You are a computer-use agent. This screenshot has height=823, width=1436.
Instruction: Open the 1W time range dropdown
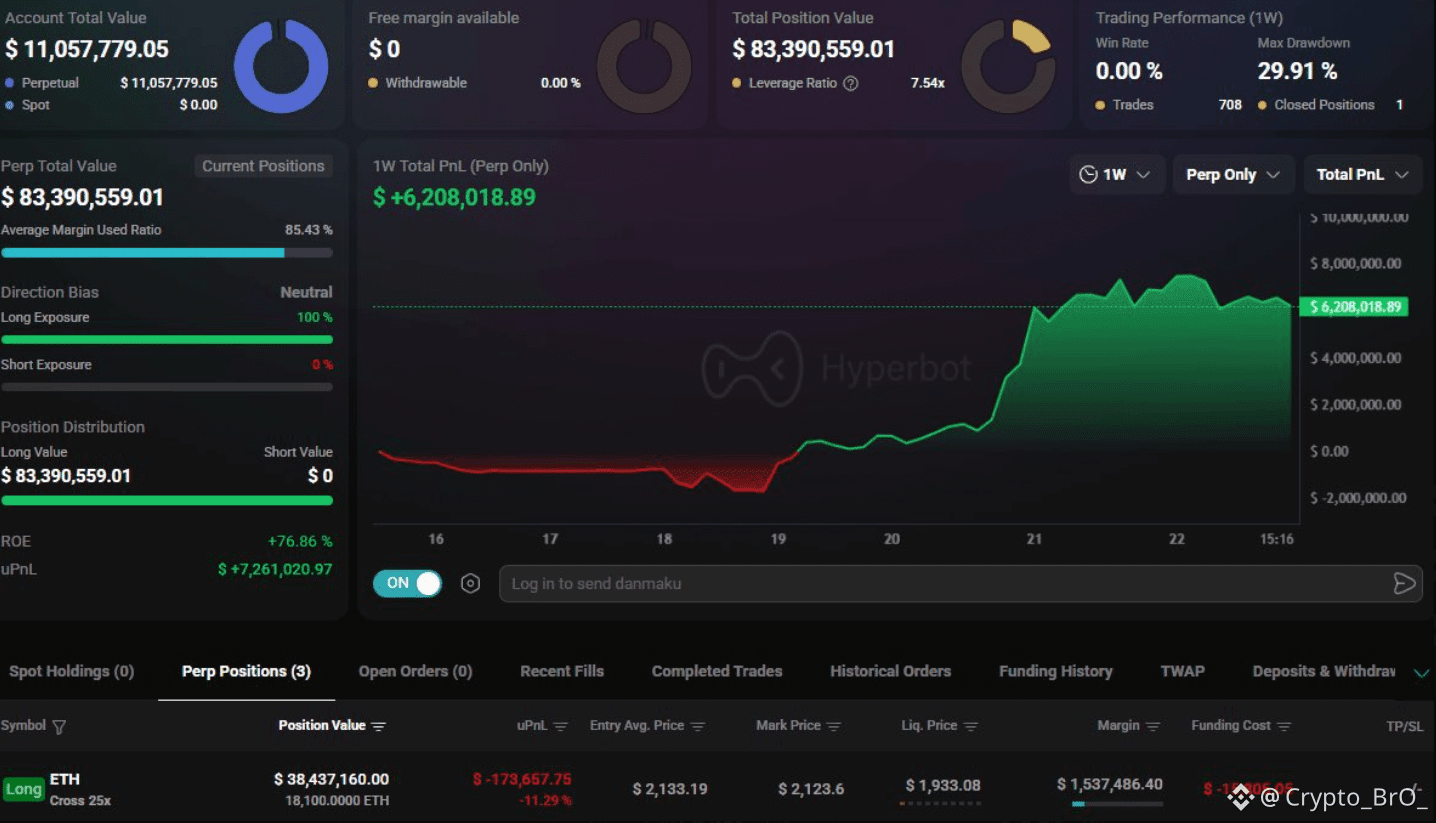(1116, 174)
